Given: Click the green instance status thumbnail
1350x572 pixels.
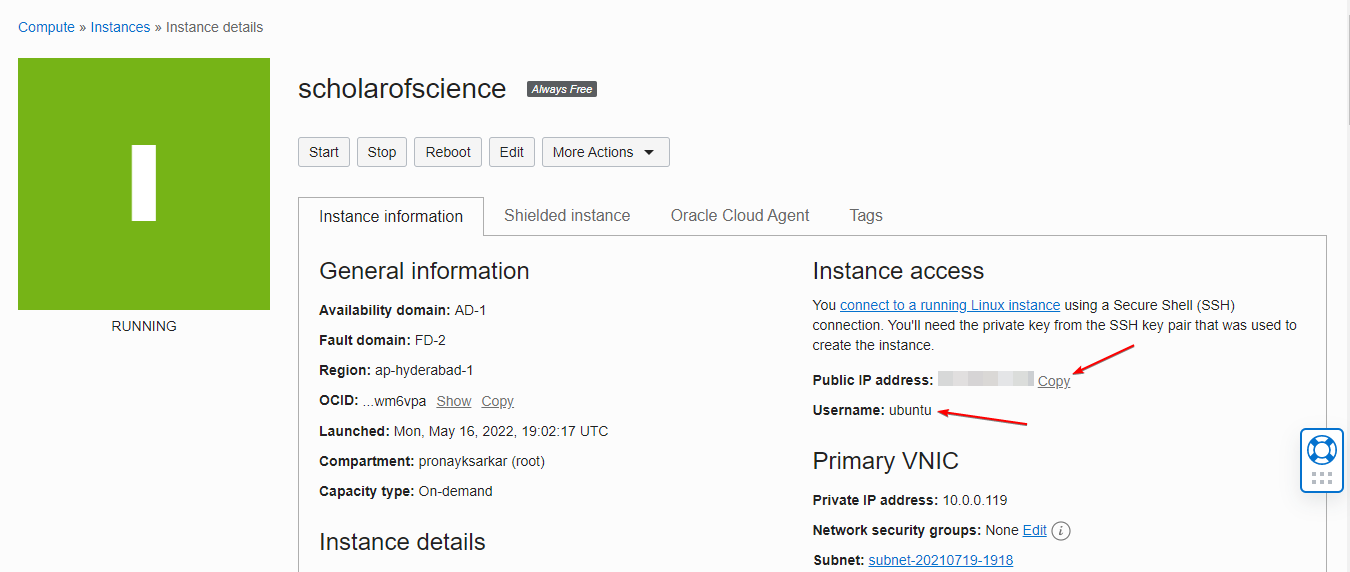Looking at the screenshot, I should pyautogui.click(x=144, y=184).
